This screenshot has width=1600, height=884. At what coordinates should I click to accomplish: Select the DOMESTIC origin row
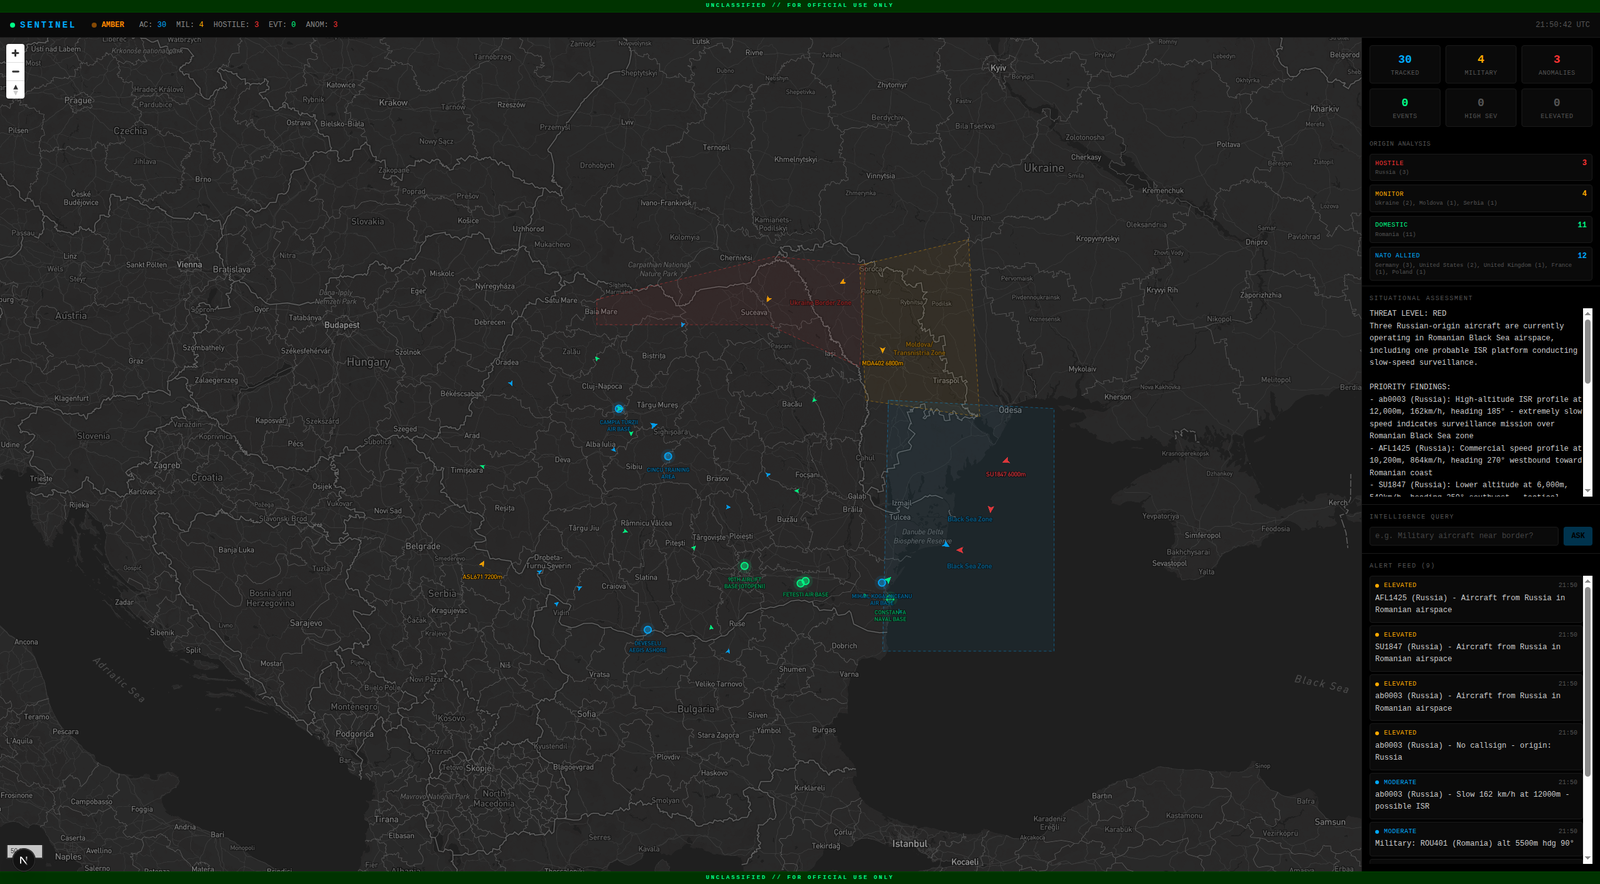click(x=1481, y=229)
